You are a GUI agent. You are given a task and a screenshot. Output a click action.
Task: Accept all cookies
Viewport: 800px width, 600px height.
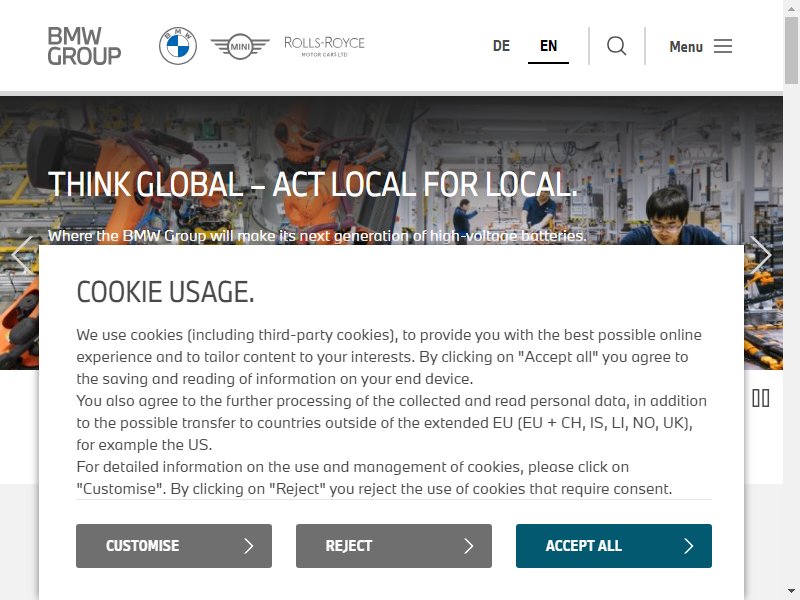pyautogui.click(x=614, y=546)
